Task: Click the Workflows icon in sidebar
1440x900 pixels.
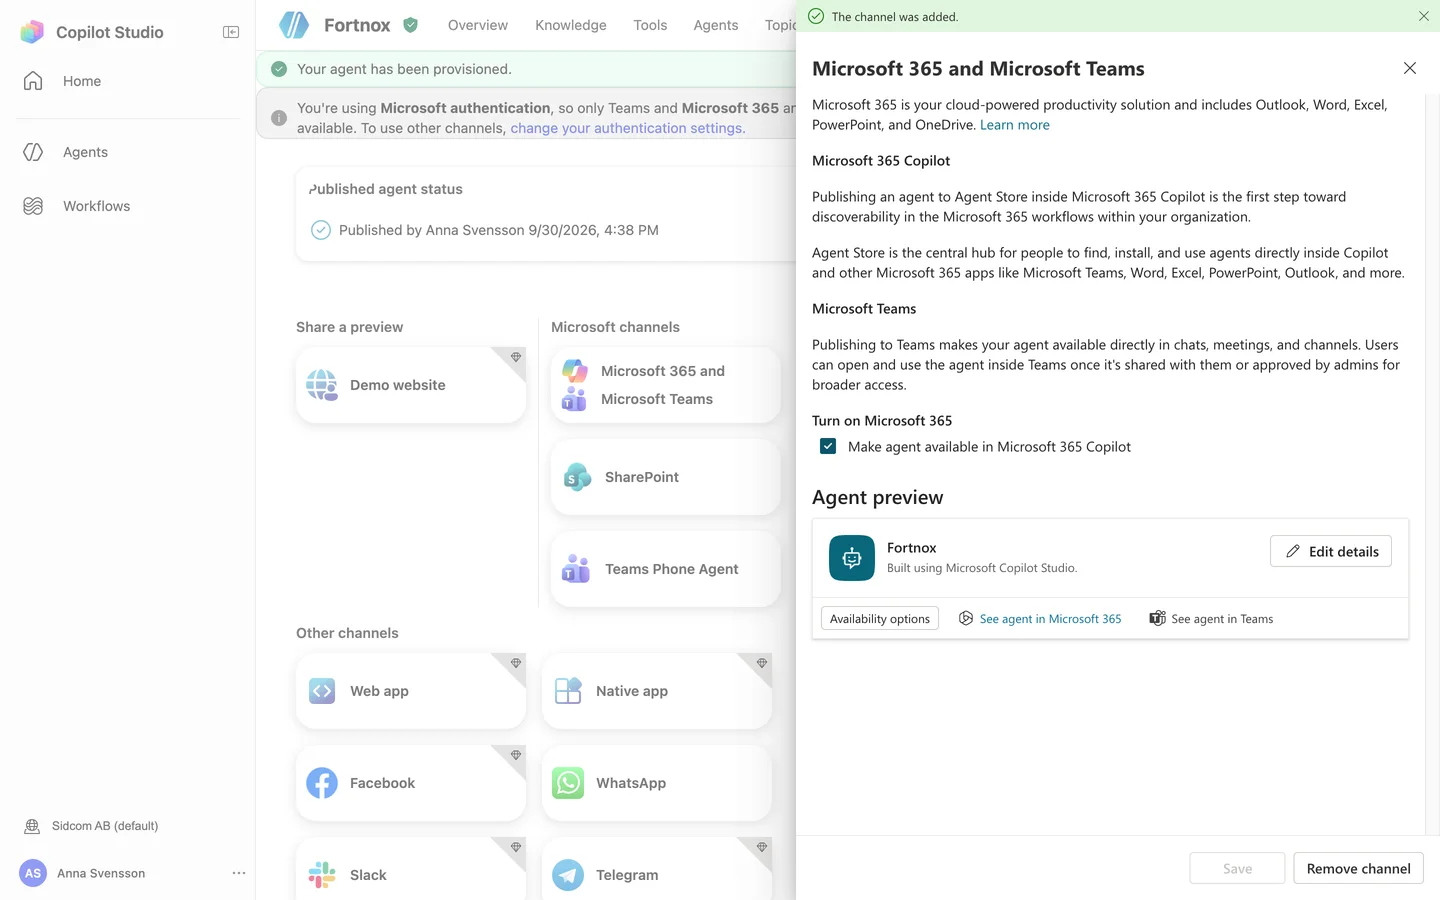Action: pos(33,206)
